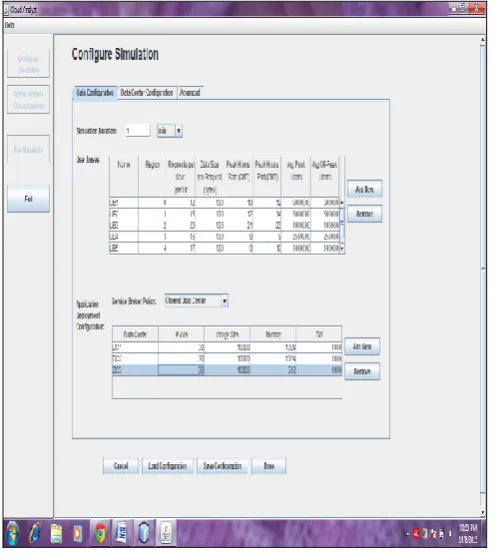Expand the Service Broker Policy combo box
The height and width of the screenshot is (560, 495).
[224, 301]
